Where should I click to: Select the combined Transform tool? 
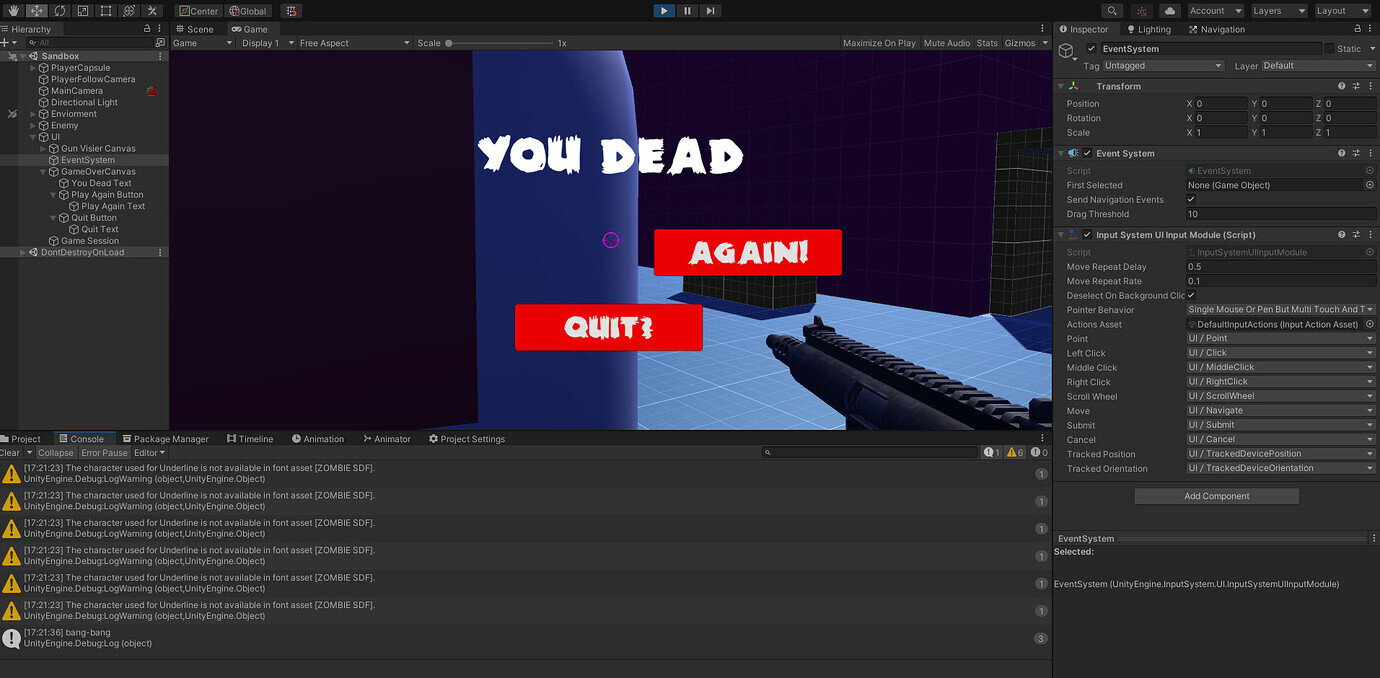(128, 10)
